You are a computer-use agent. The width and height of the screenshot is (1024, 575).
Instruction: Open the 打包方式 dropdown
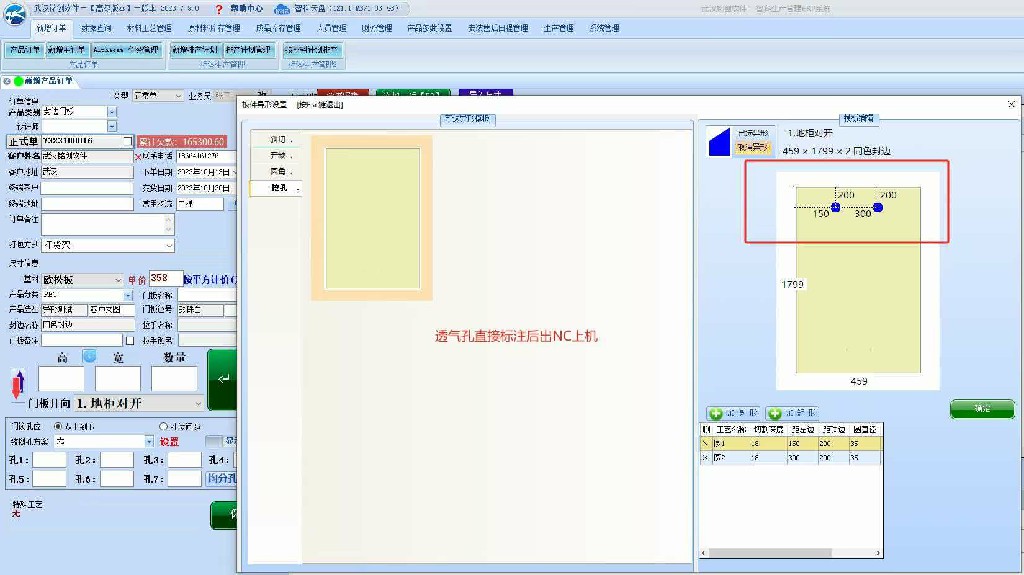pos(169,245)
